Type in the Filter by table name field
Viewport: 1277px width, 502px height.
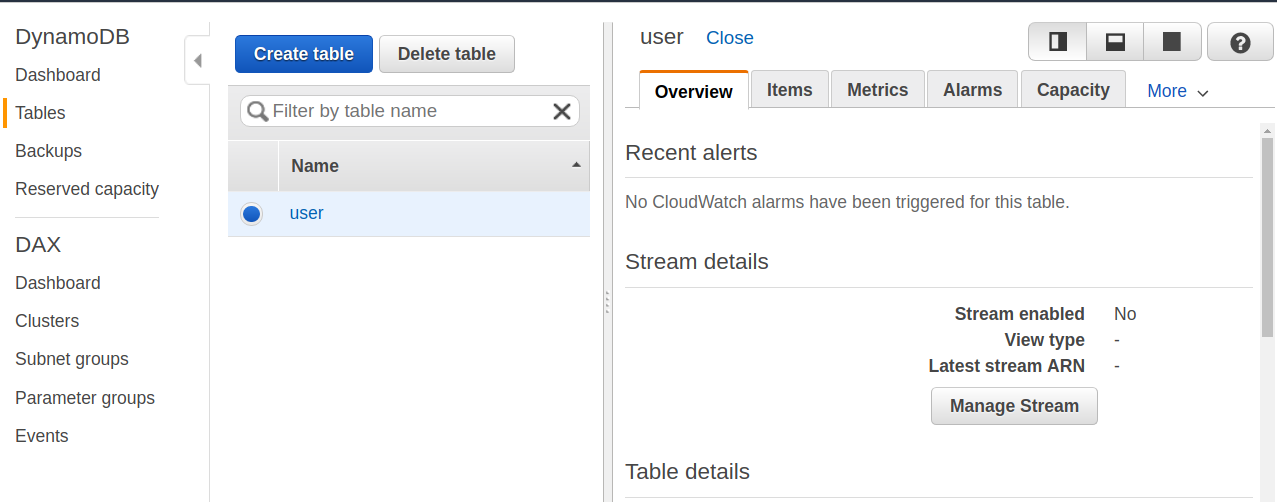click(410, 111)
